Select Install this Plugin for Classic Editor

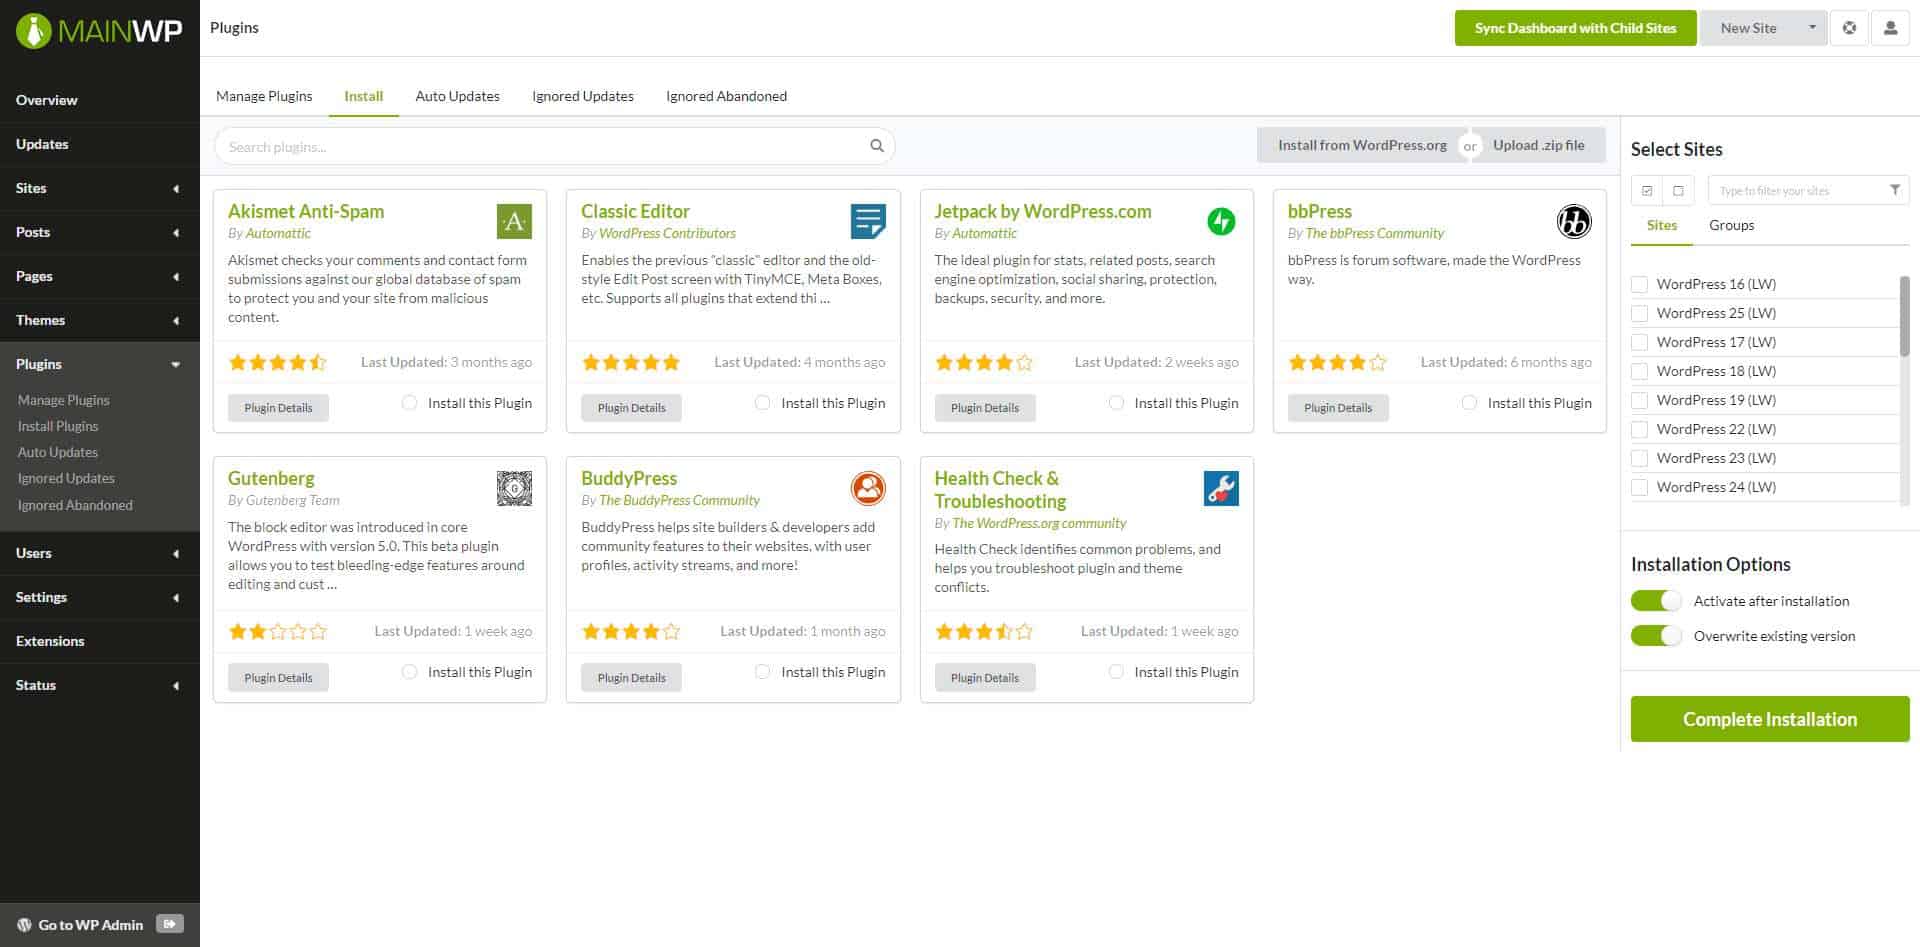[763, 403]
